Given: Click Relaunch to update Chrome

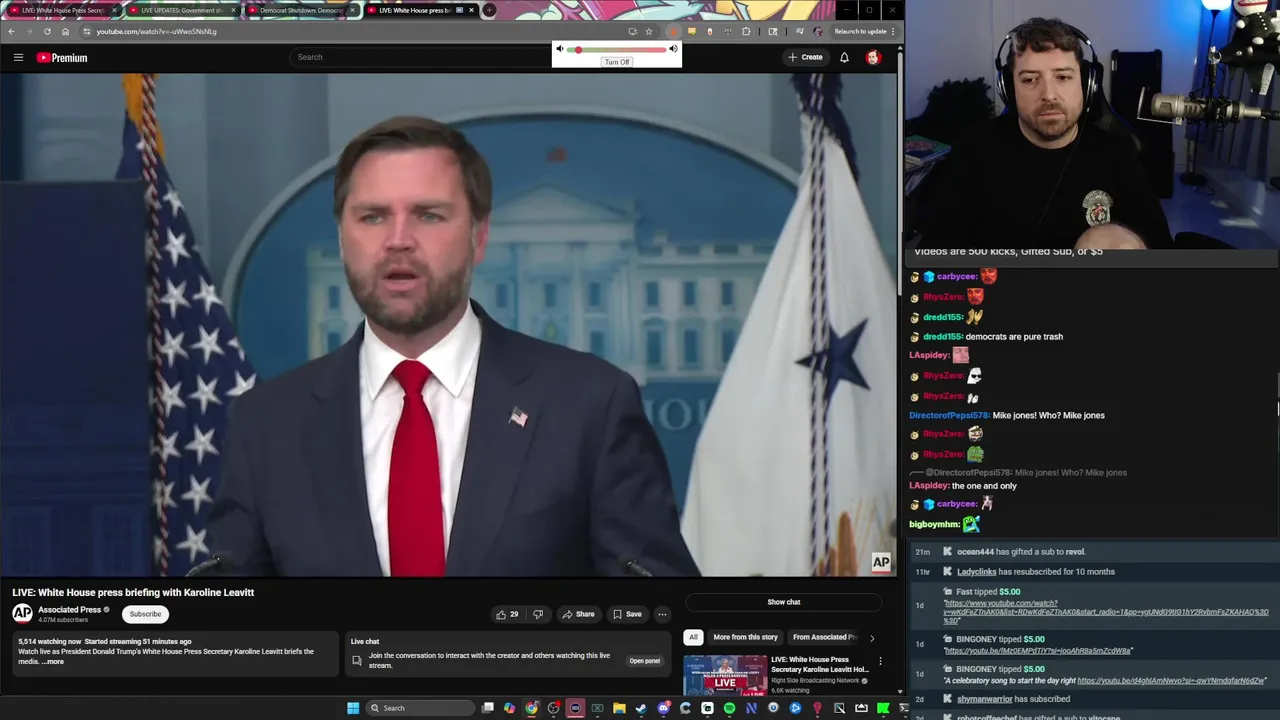Looking at the screenshot, I should pos(860,31).
